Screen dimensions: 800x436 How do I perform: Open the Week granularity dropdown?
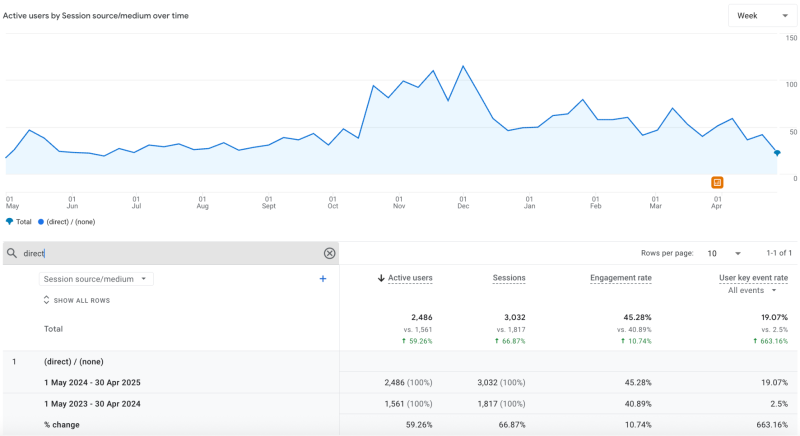(762, 16)
